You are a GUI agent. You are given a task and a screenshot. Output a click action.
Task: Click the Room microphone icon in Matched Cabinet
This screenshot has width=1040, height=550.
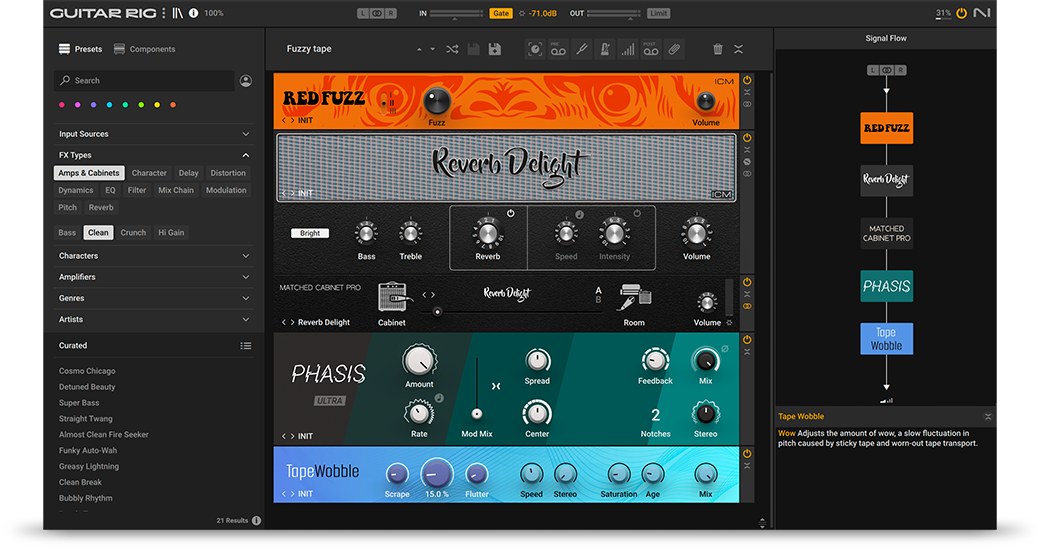pos(634,297)
